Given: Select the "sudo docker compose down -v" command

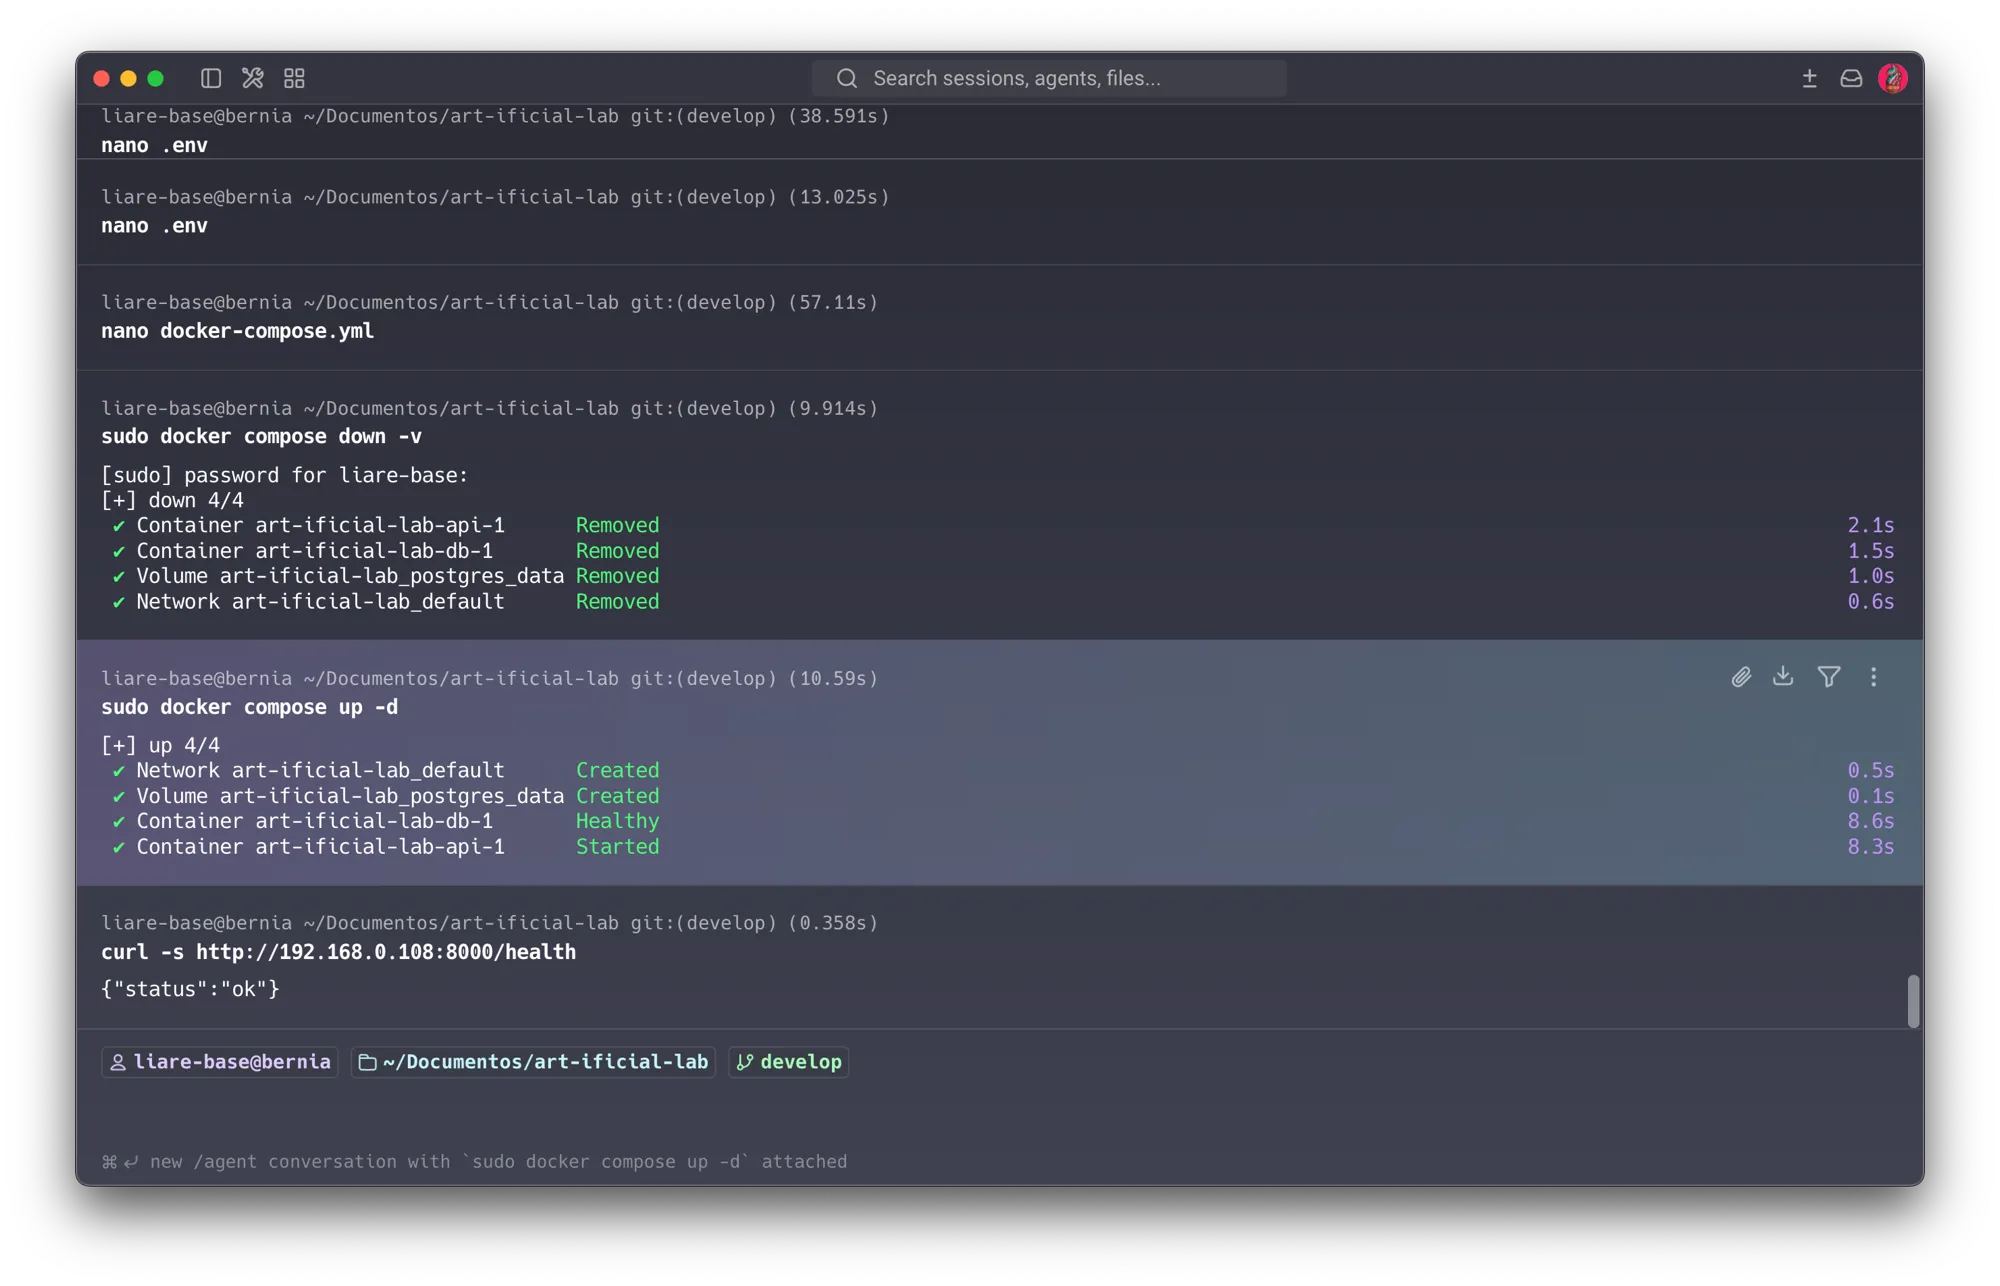Looking at the screenshot, I should pyautogui.click(x=261, y=437).
